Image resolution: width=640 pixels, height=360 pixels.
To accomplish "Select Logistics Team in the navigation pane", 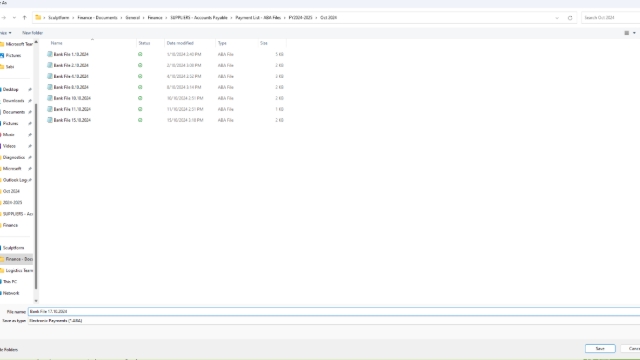I will 19,271.
